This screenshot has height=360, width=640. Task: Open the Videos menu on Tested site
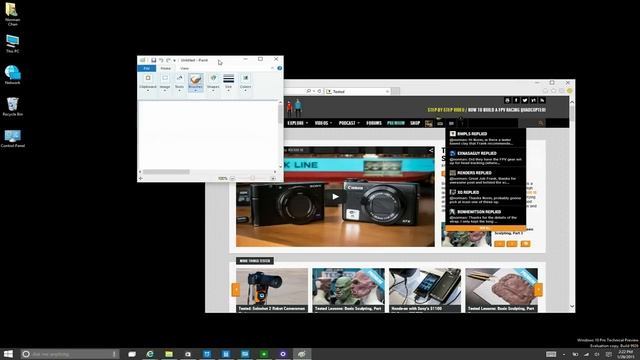323,123
